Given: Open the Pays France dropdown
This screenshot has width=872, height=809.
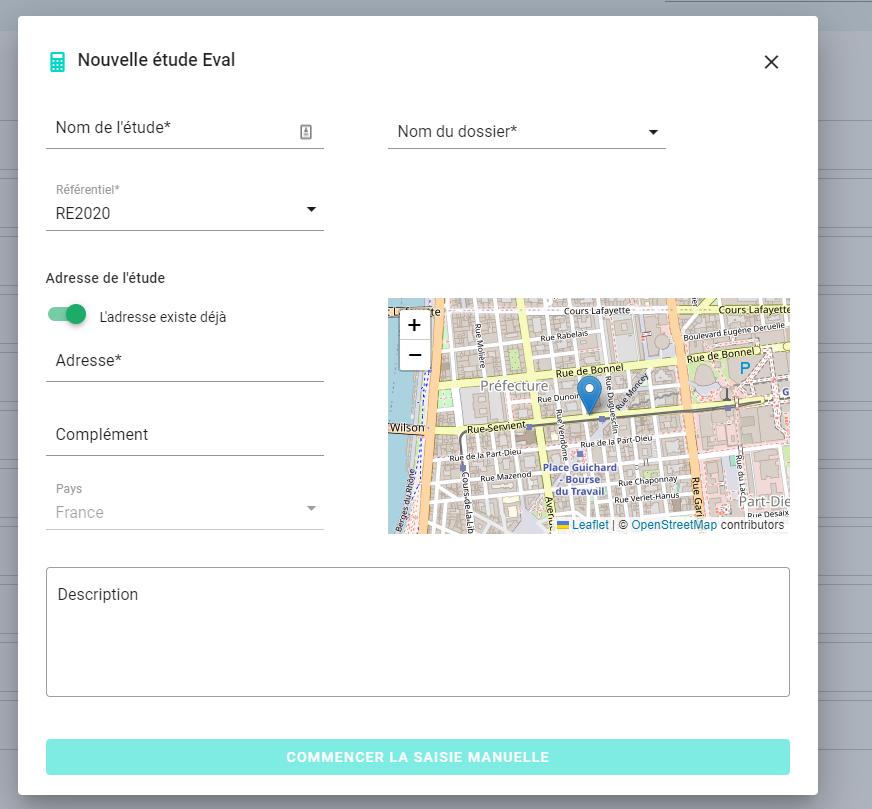Looking at the screenshot, I should [185, 505].
